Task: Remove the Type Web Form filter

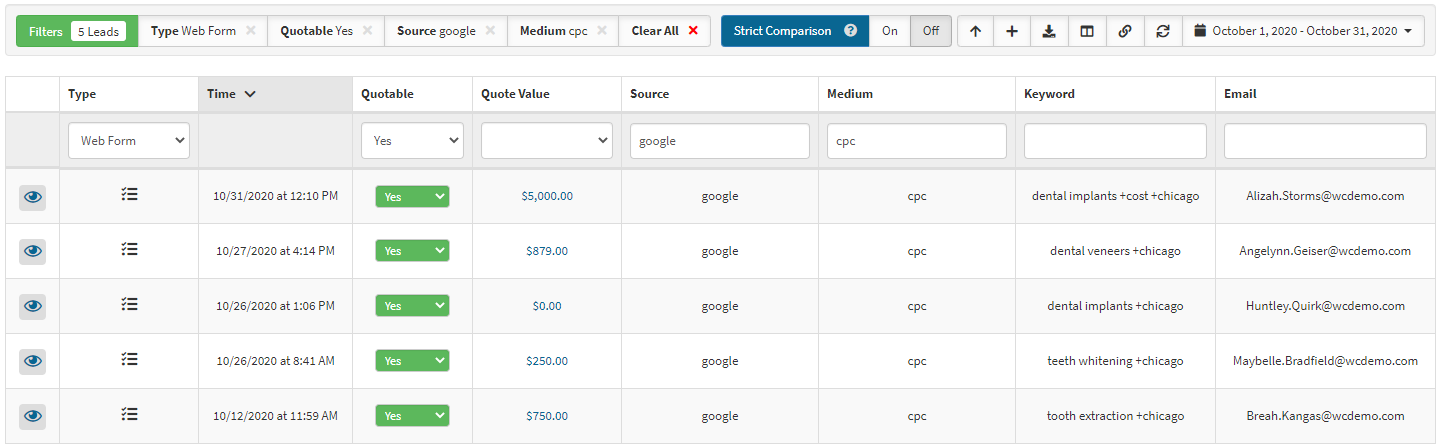Action: pos(250,30)
